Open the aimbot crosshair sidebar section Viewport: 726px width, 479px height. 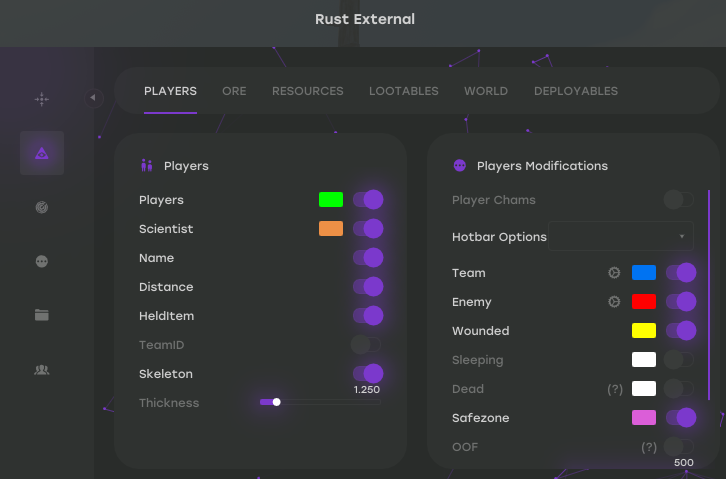pos(41,99)
